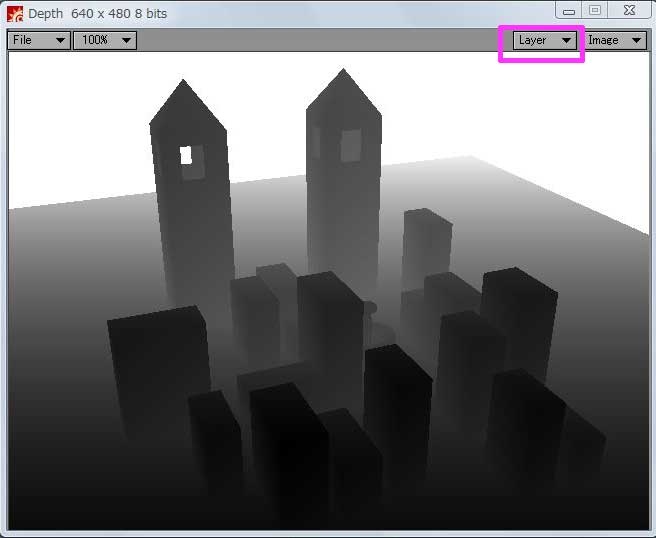656x538 pixels.
Task: Click the pointed roof of the left tower
Action: [x=186, y=103]
